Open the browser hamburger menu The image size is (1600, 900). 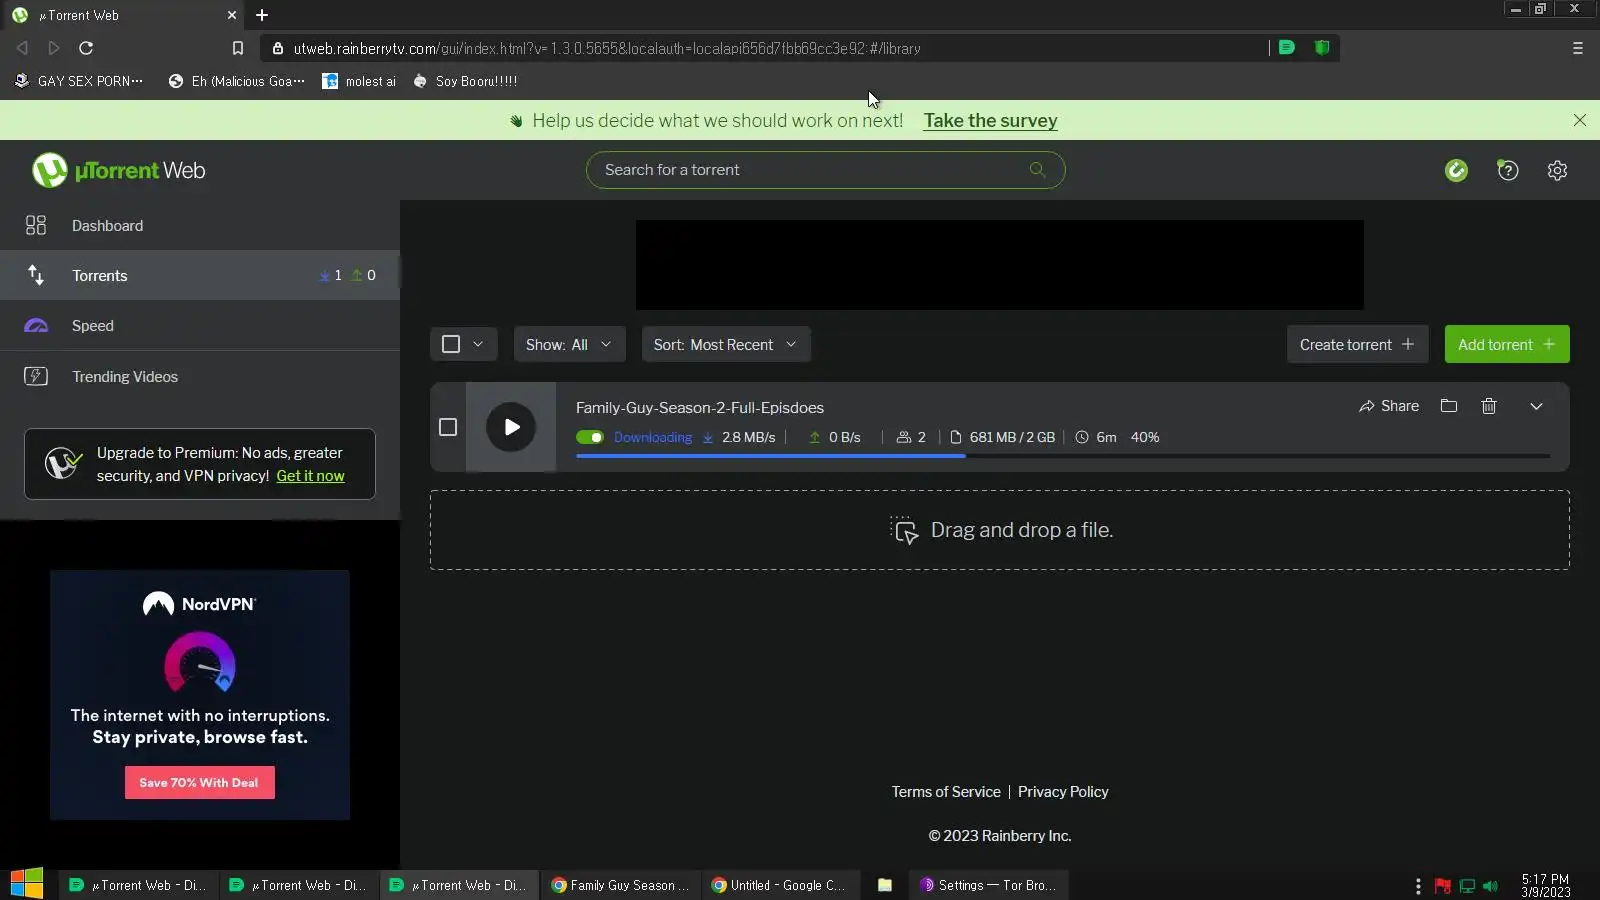pos(1578,48)
